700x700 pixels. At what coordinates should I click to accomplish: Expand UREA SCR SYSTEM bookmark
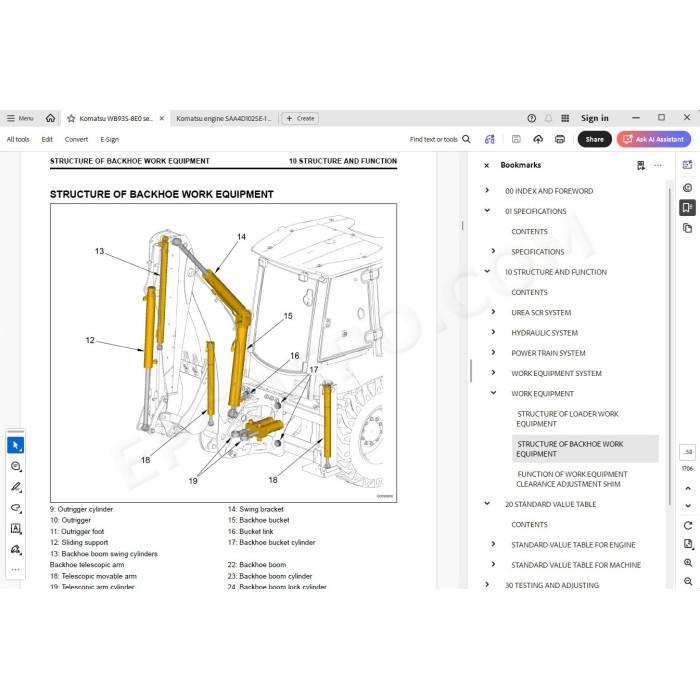pos(493,312)
